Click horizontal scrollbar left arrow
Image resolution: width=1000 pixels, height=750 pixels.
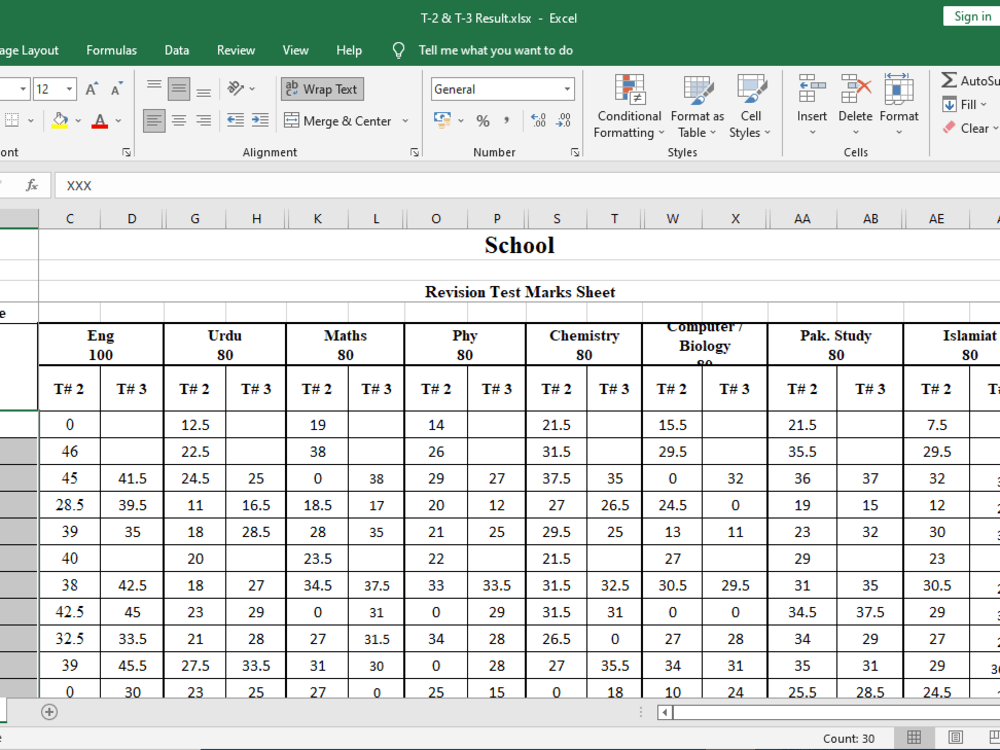click(x=665, y=712)
